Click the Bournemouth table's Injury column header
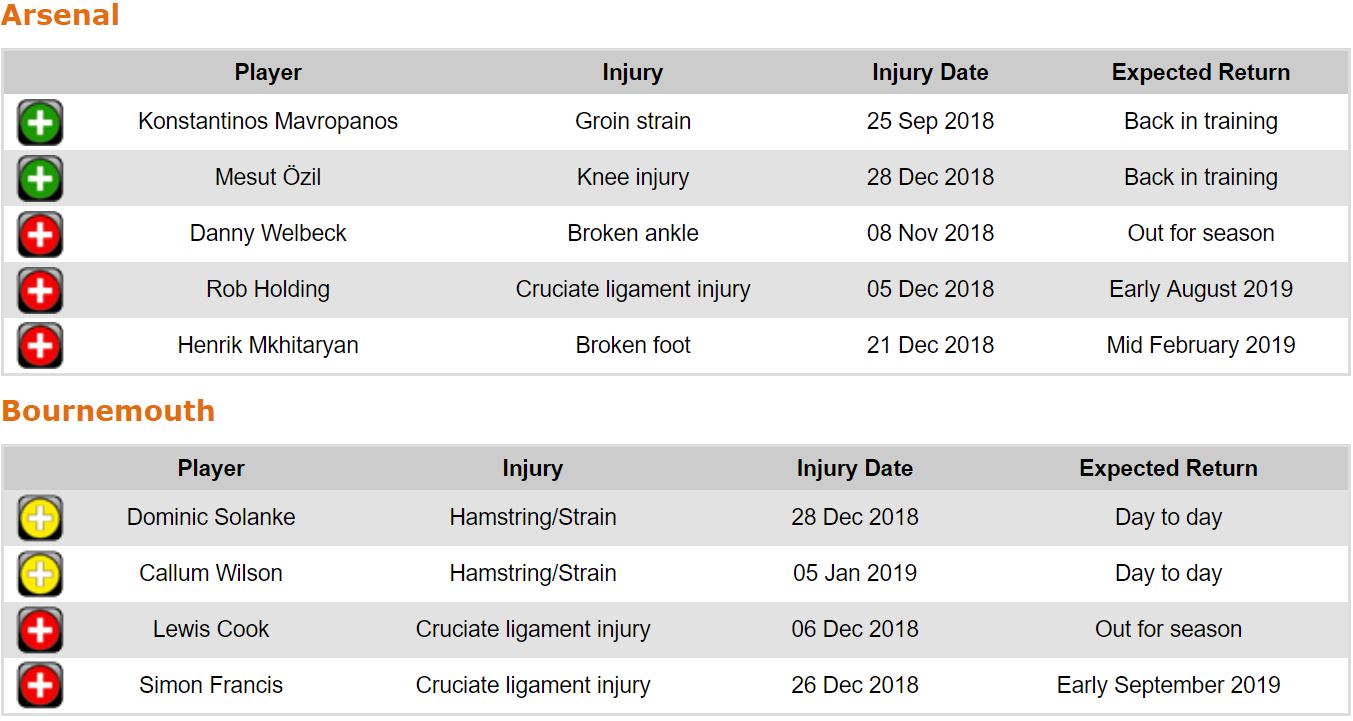This screenshot has width=1353, height=721. pos(532,468)
